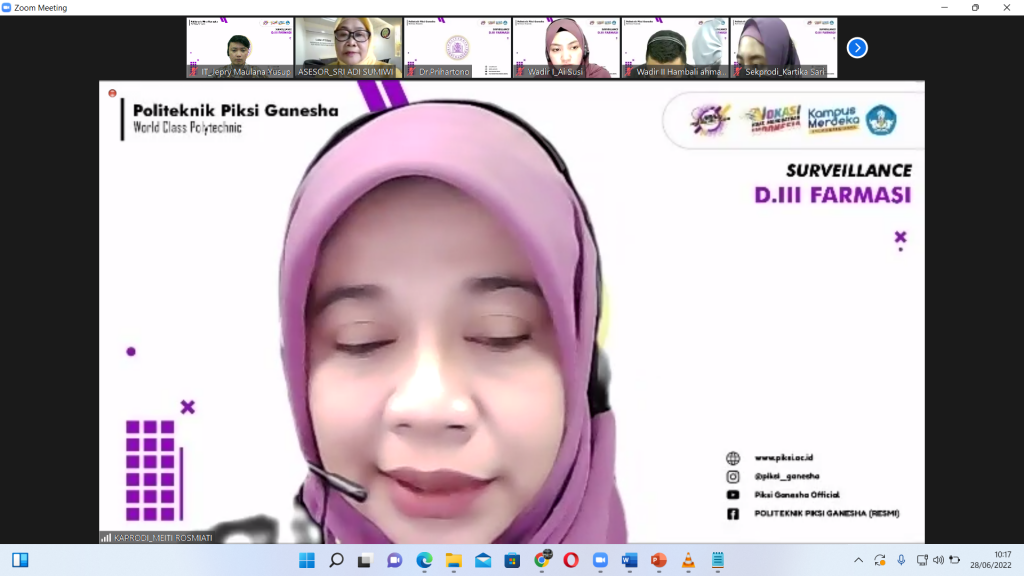This screenshot has width=1024, height=576.
Task: Restore down the Zoom Meeting window
Action: pyautogui.click(x=975, y=8)
